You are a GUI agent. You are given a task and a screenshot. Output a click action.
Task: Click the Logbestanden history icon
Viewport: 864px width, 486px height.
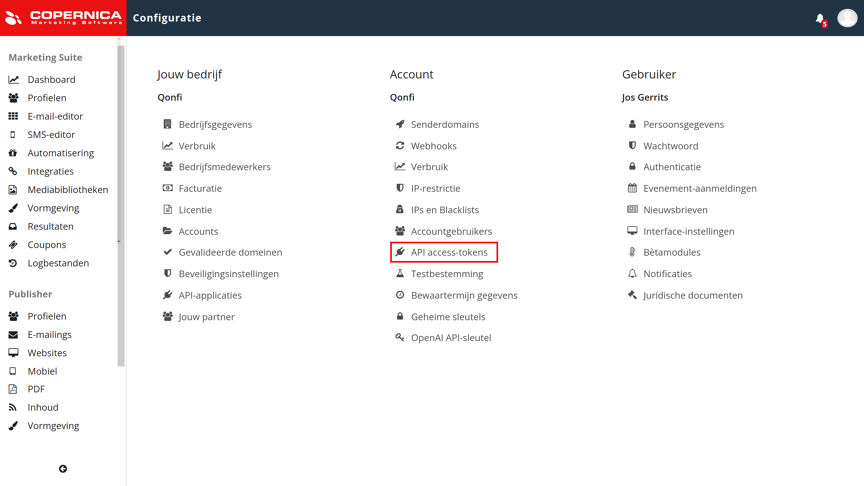click(13, 263)
